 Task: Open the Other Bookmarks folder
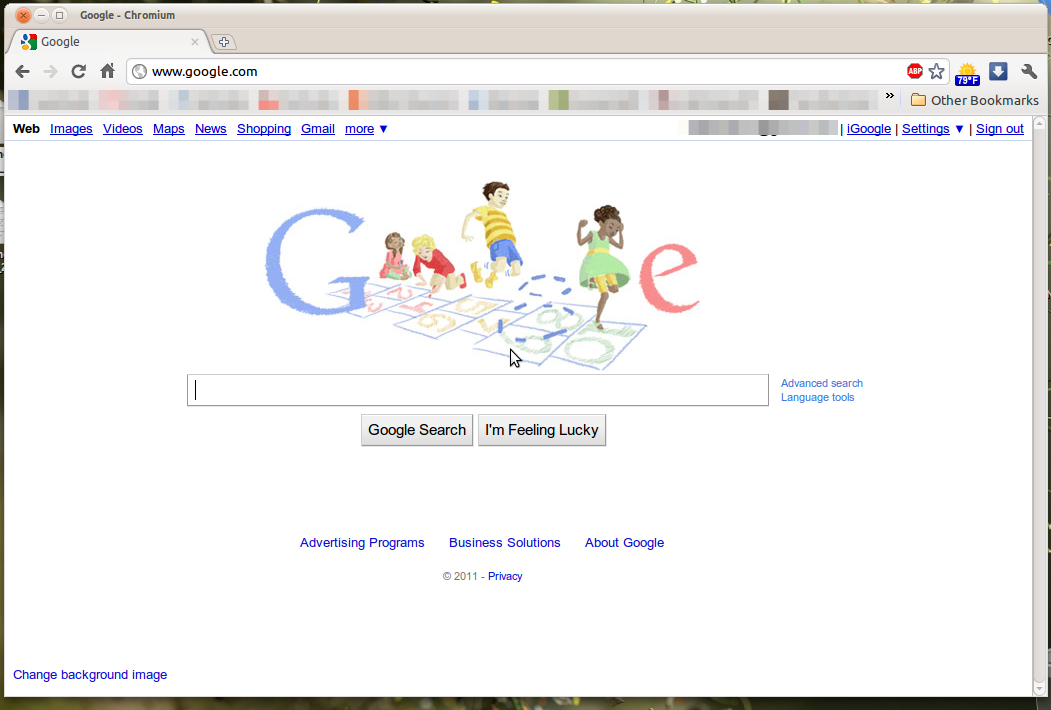[975, 100]
